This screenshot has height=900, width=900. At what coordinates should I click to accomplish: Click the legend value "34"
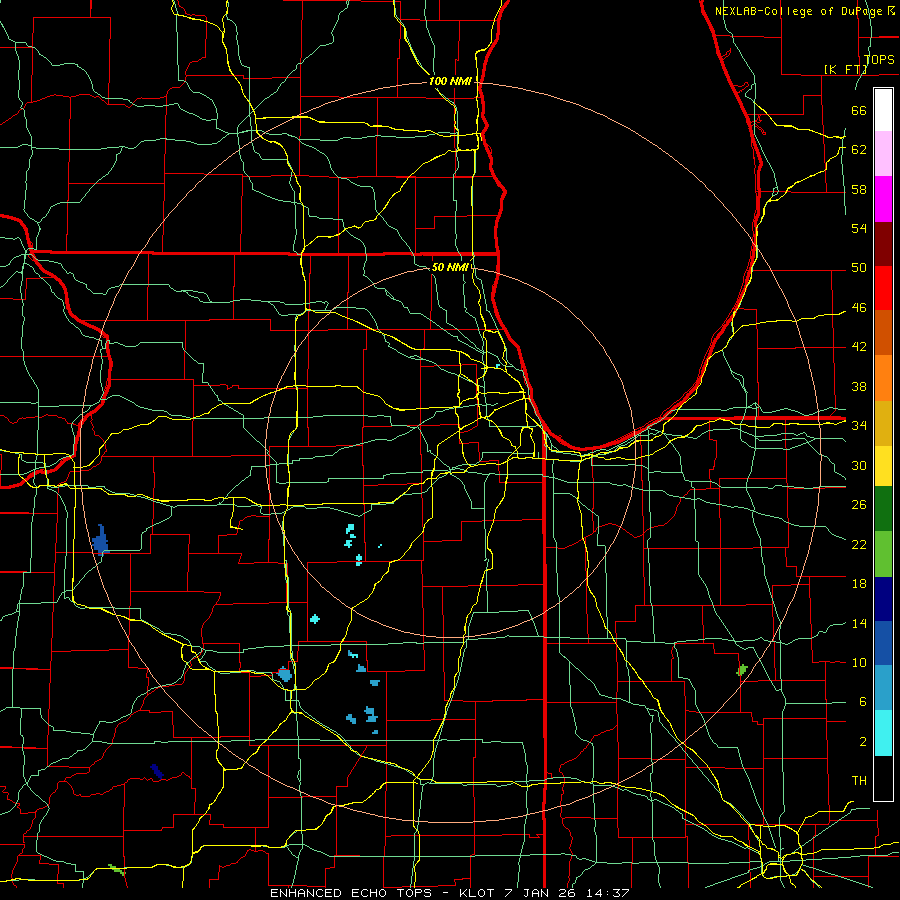point(859,426)
